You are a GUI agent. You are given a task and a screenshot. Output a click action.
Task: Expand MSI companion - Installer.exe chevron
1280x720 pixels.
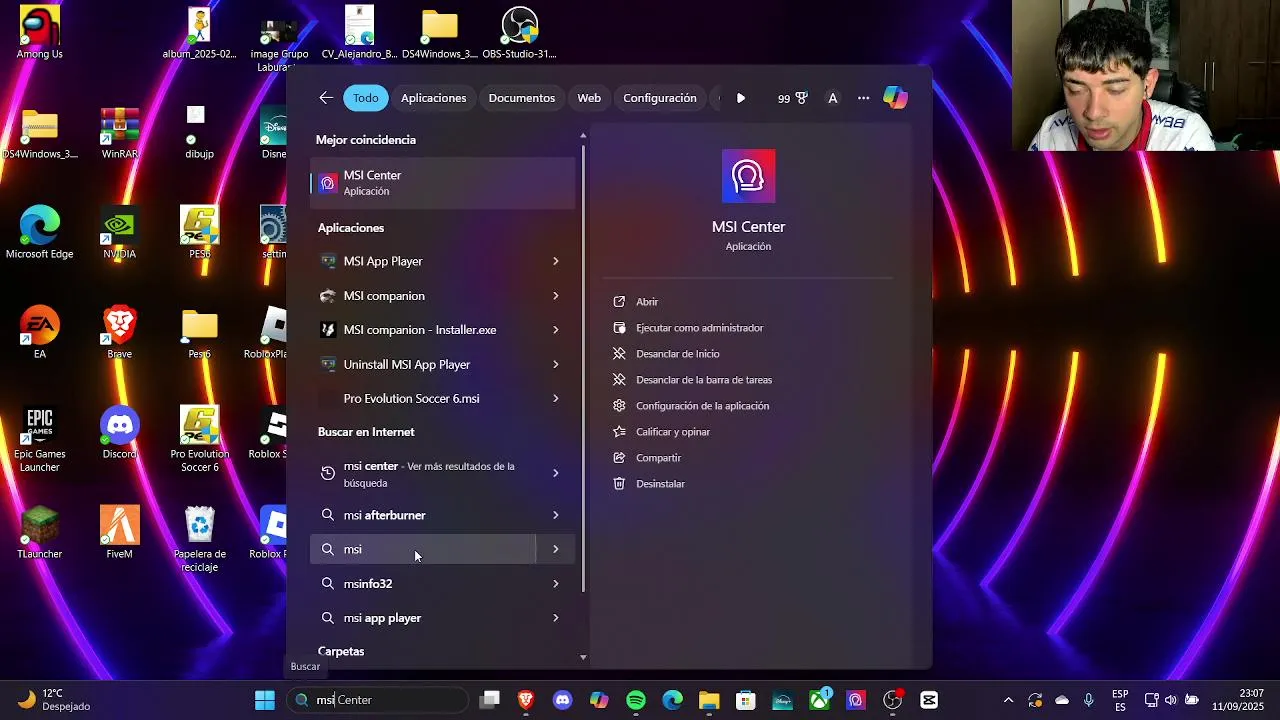point(556,330)
